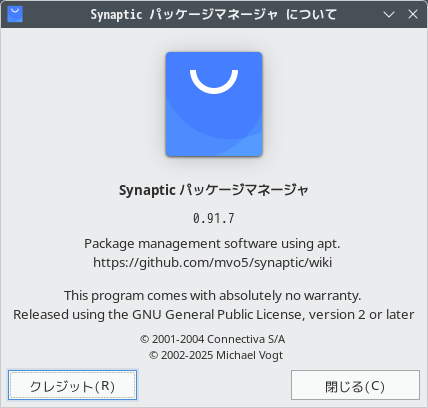Click 'Package management software using apt.' text
This screenshot has height=408, width=428.
point(212,244)
